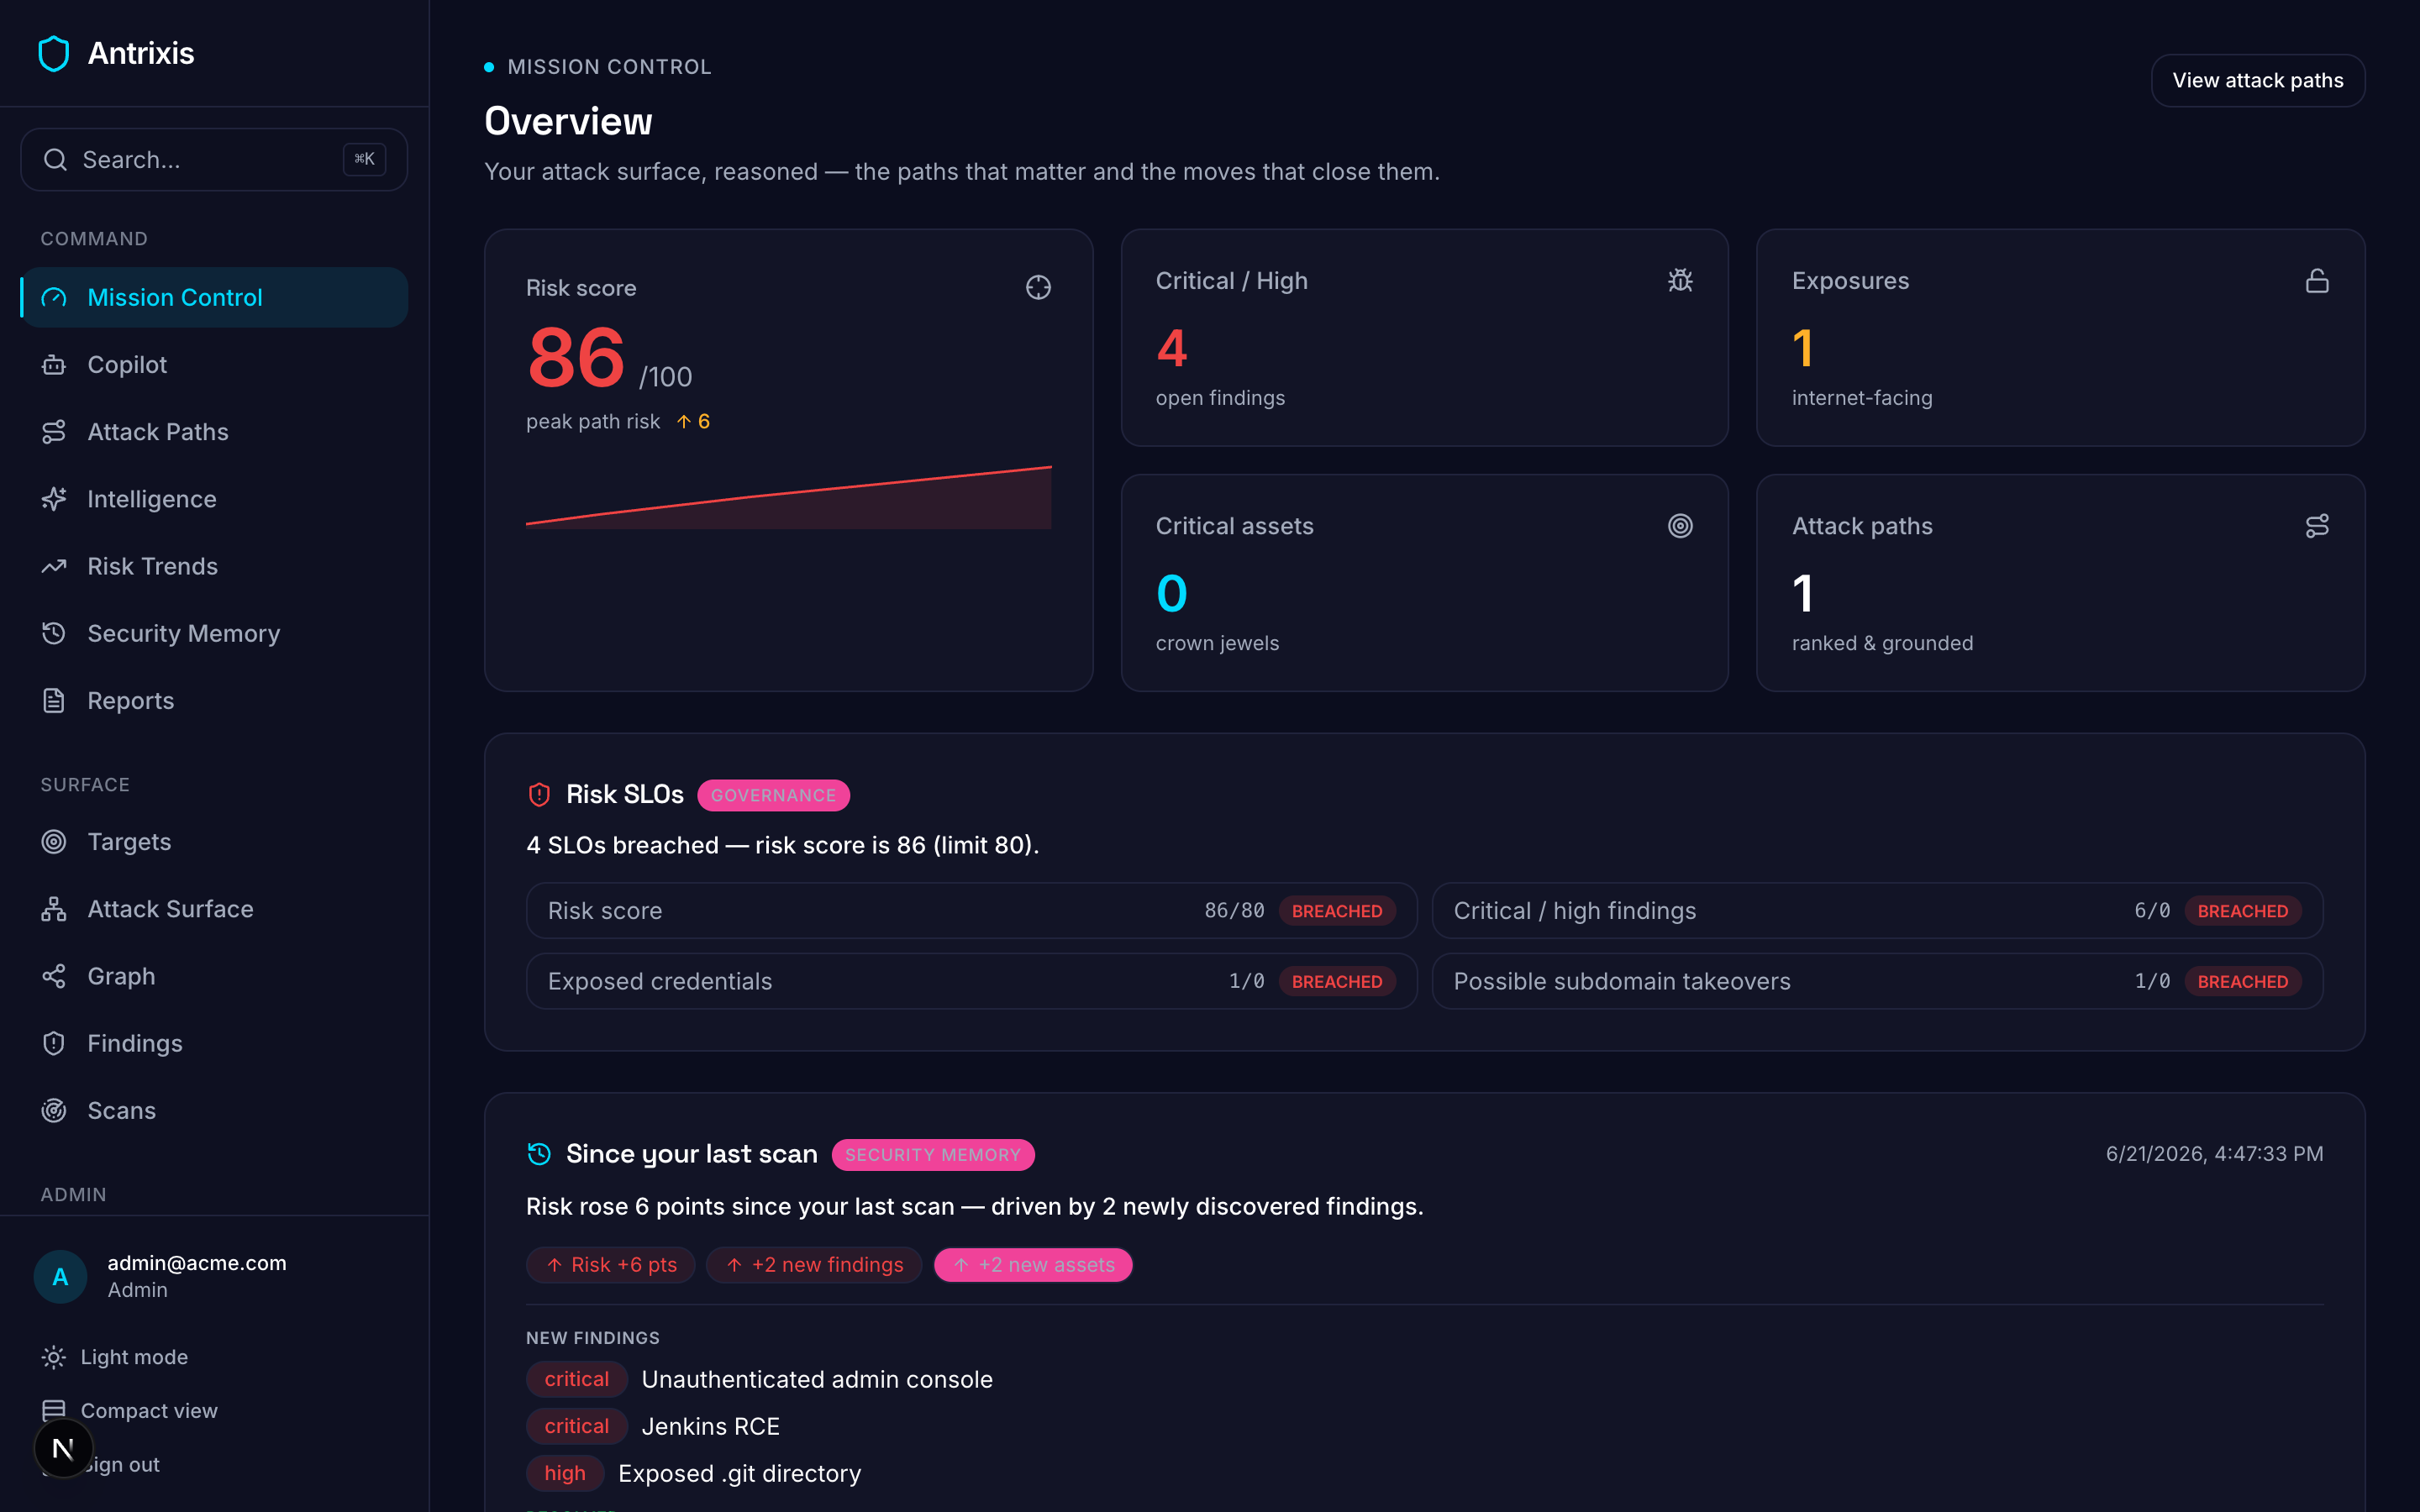Click Unauthenticated admin console finding

click(816, 1379)
